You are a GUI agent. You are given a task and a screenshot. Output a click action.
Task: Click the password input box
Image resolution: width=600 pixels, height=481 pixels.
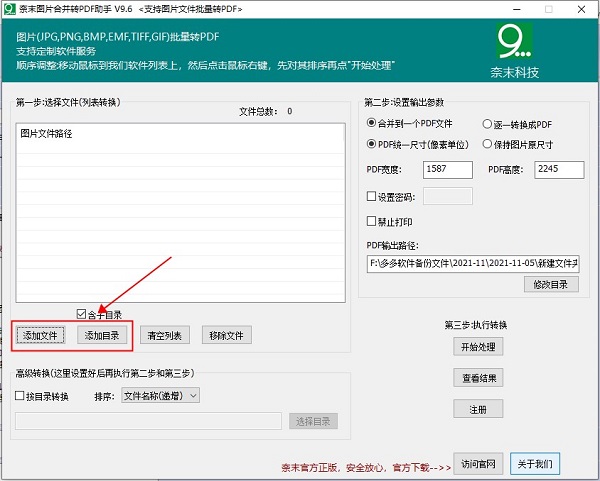point(448,196)
